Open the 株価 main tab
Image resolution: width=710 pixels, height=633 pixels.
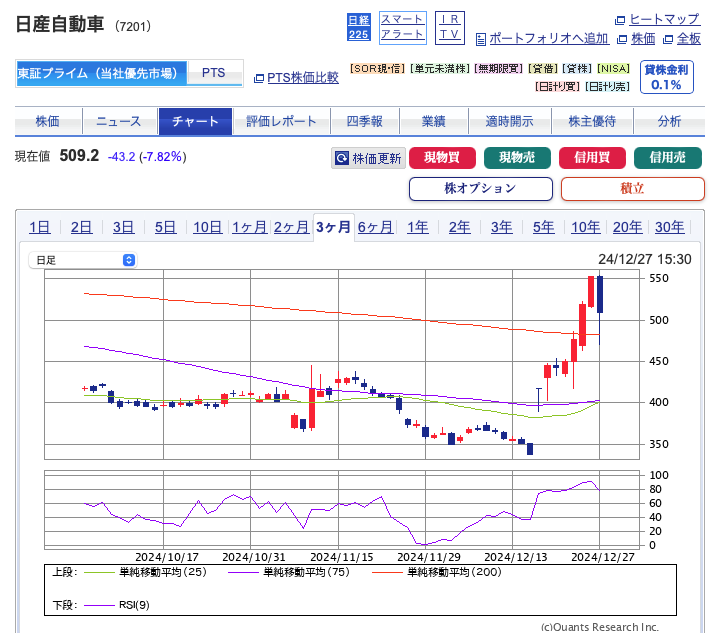click(x=48, y=121)
